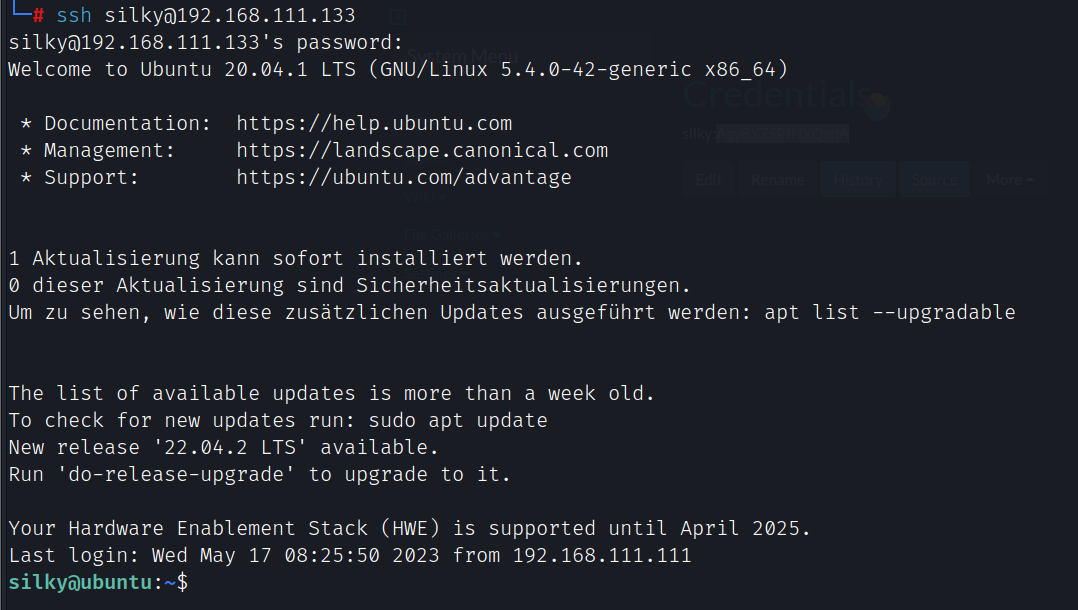Expand the faint More dropdown
Screen dimensions: 1078x610
[x=1008, y=180]
